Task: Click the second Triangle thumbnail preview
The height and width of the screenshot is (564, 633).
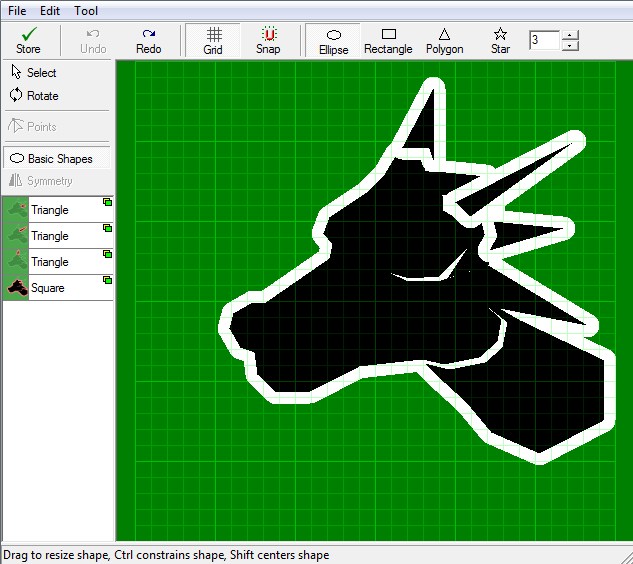Action: pyautogui.click(x=16, y=235)
